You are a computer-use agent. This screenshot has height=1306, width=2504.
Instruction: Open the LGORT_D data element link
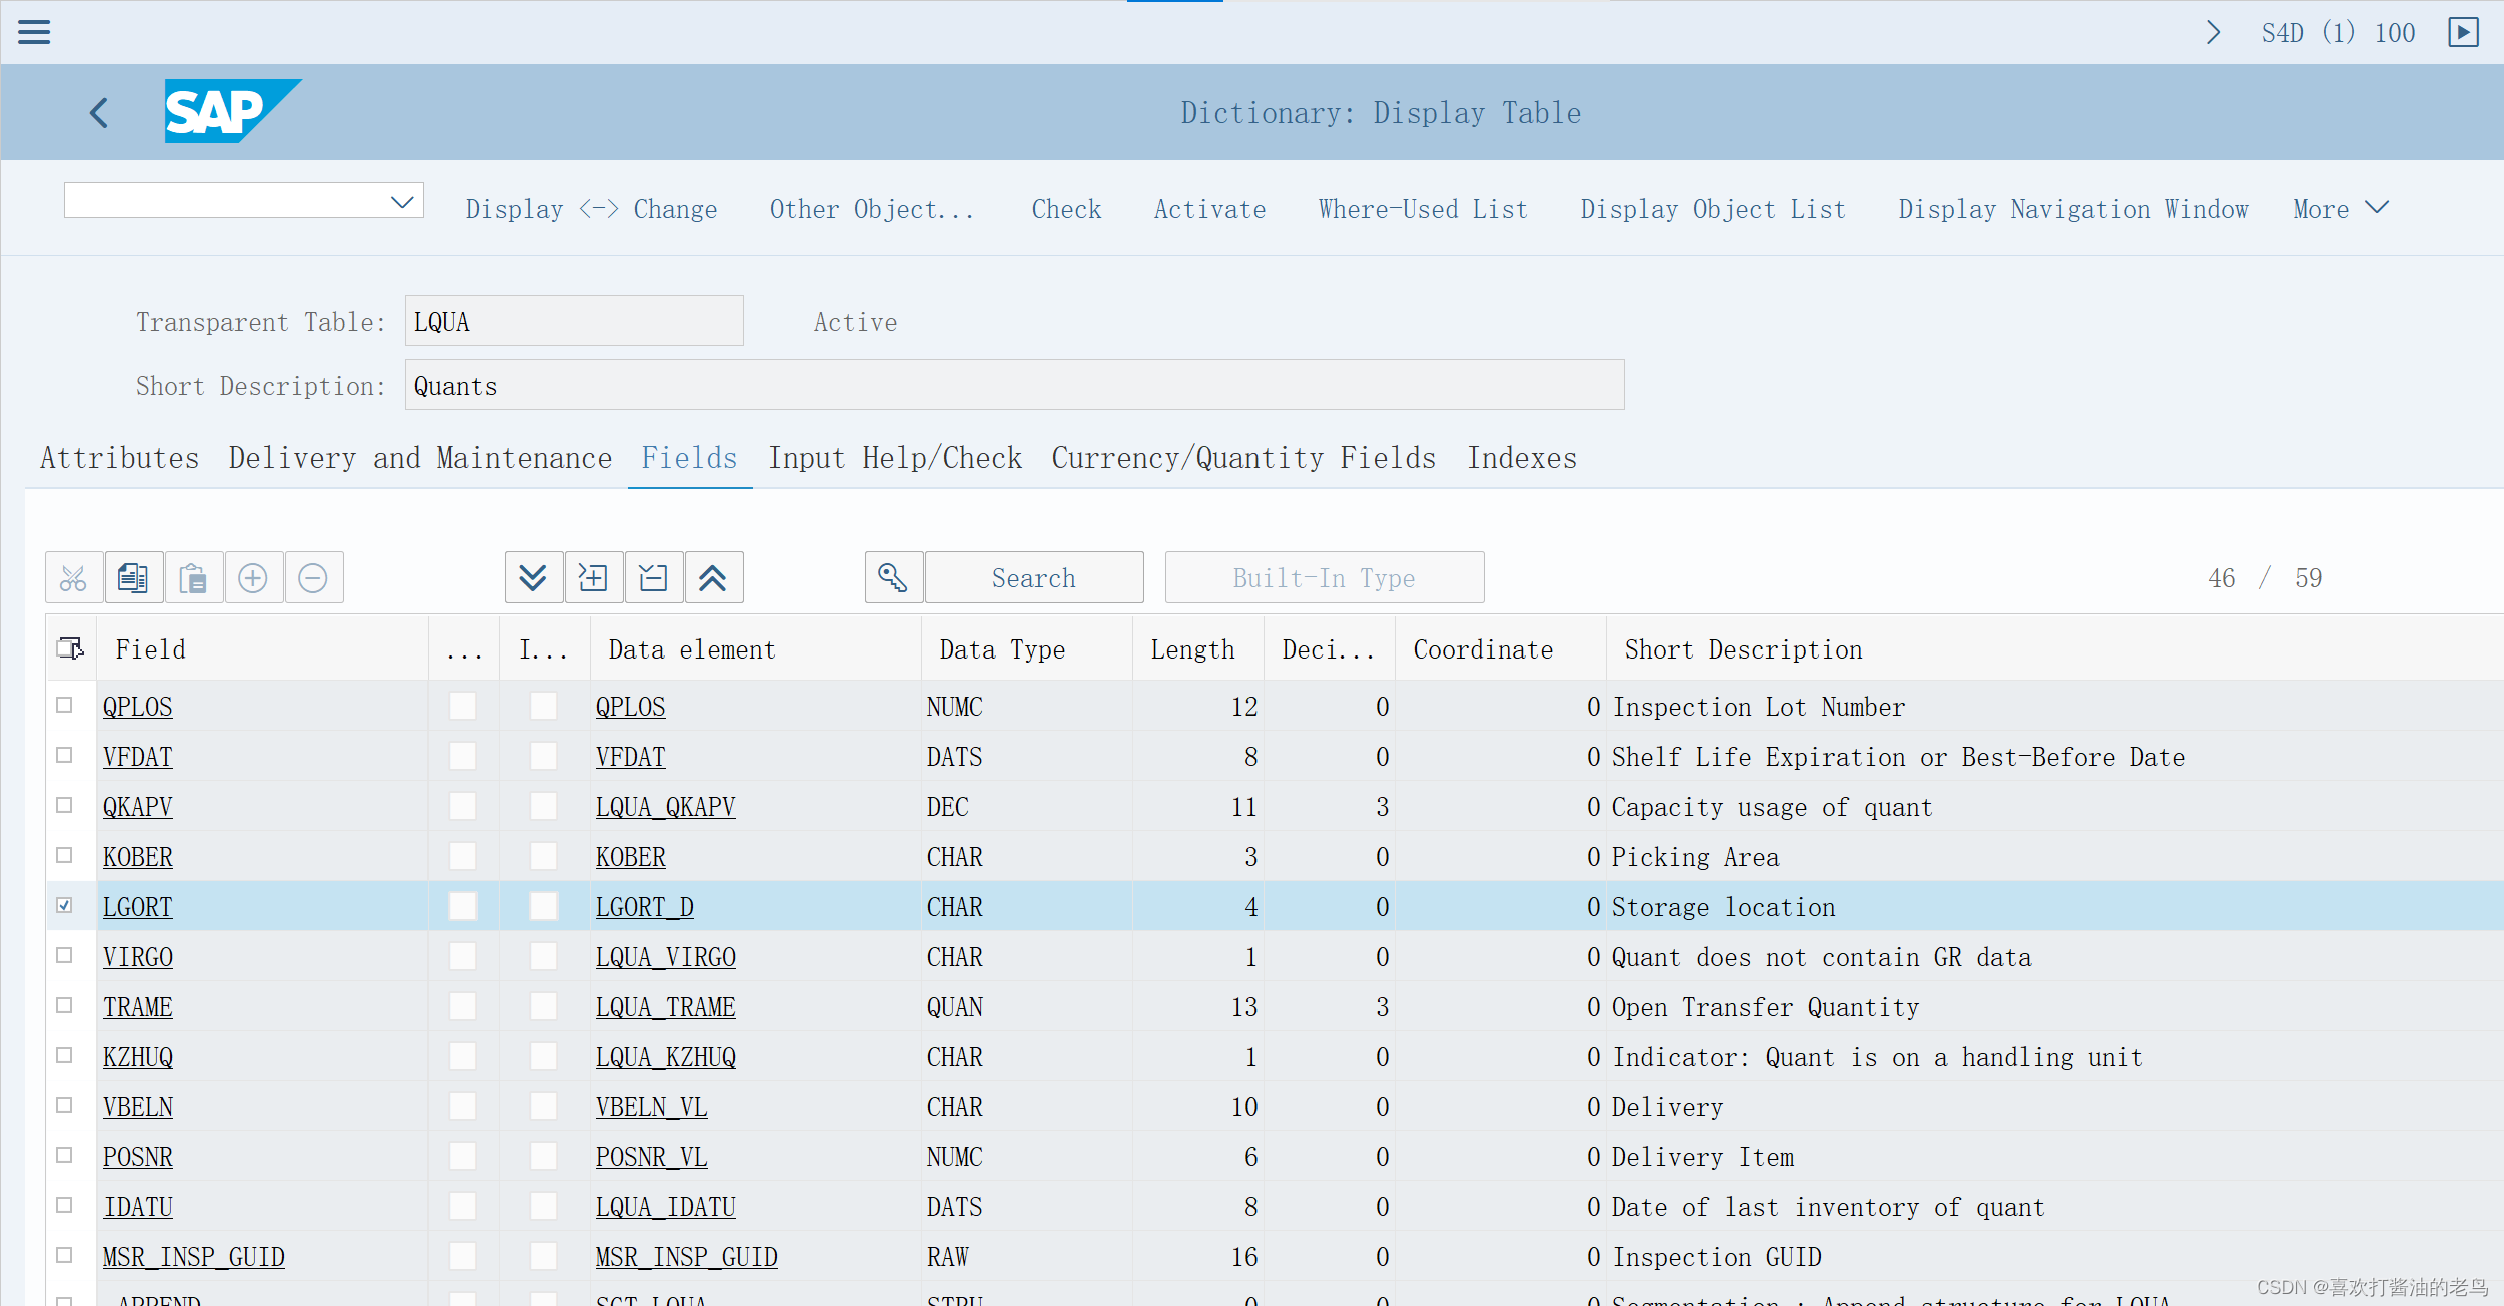(x=644, y=906)
